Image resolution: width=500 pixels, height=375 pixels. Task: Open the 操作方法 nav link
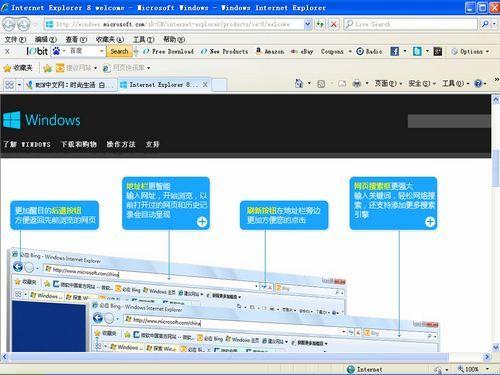pyautogui.click(x=121, y=144)
